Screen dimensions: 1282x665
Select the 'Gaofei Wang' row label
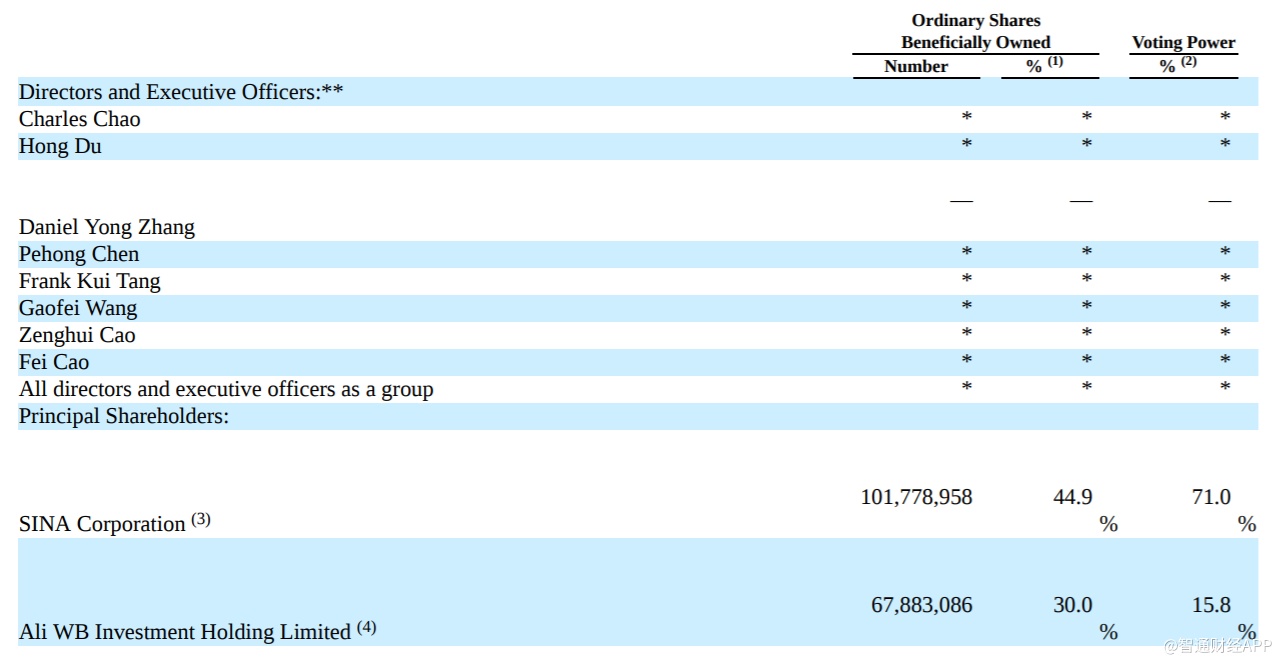point(78,308)
